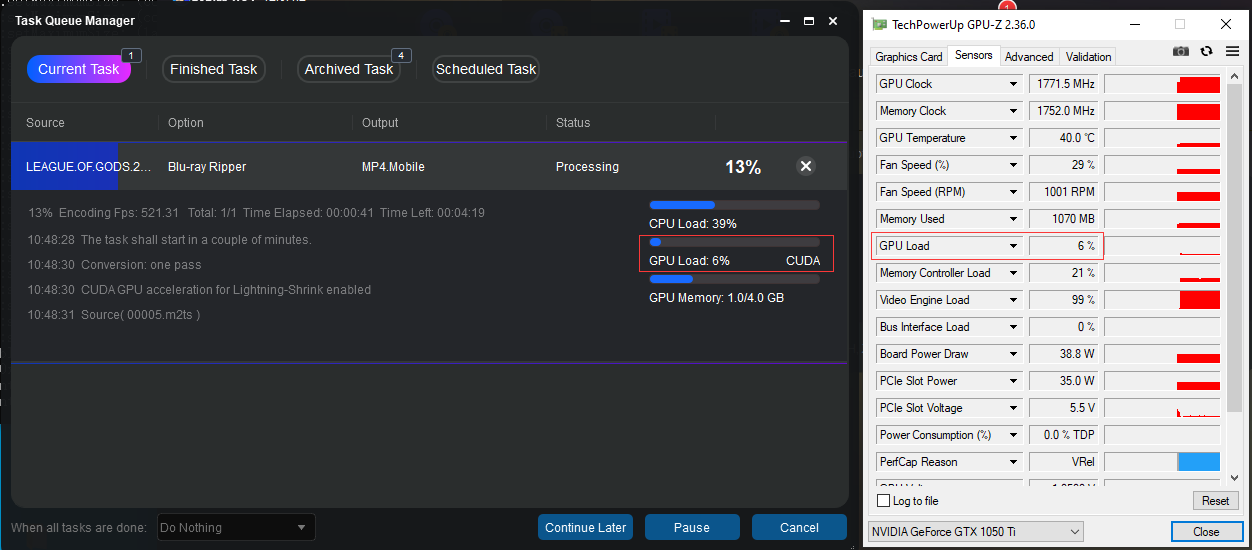Click the Output column header
This screenshot has width=1252, height=550.
click(380, 123)
